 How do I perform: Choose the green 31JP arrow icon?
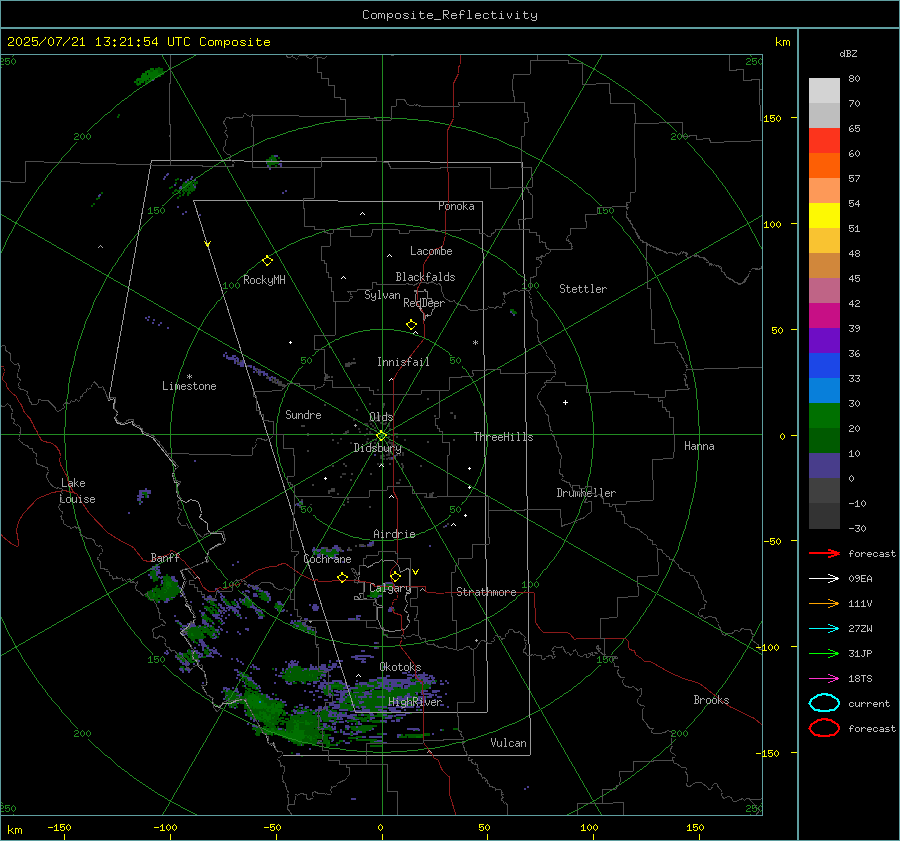click(x=824, y=653)
